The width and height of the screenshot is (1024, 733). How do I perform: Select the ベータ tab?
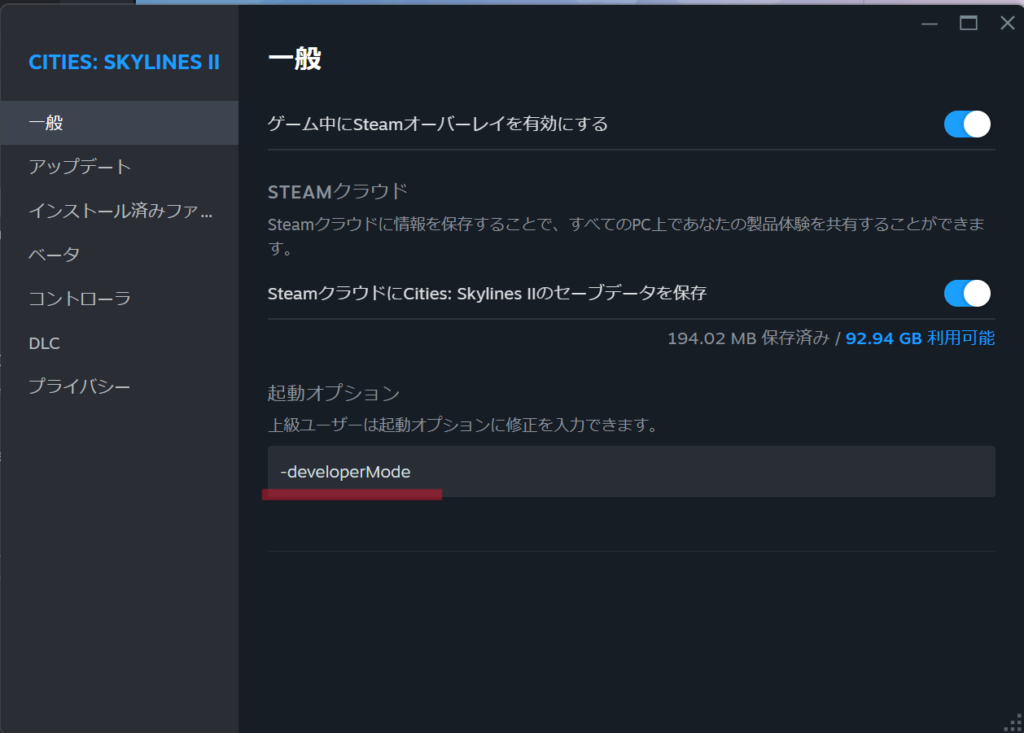click(x=119, y=254)
